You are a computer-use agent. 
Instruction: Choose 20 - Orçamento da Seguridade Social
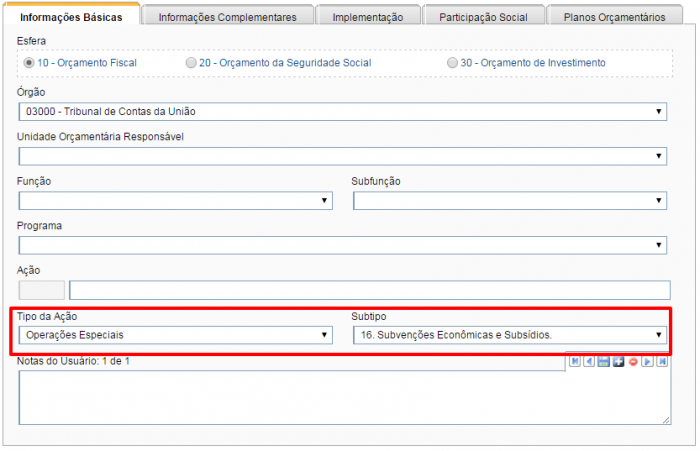coord(191,63)
